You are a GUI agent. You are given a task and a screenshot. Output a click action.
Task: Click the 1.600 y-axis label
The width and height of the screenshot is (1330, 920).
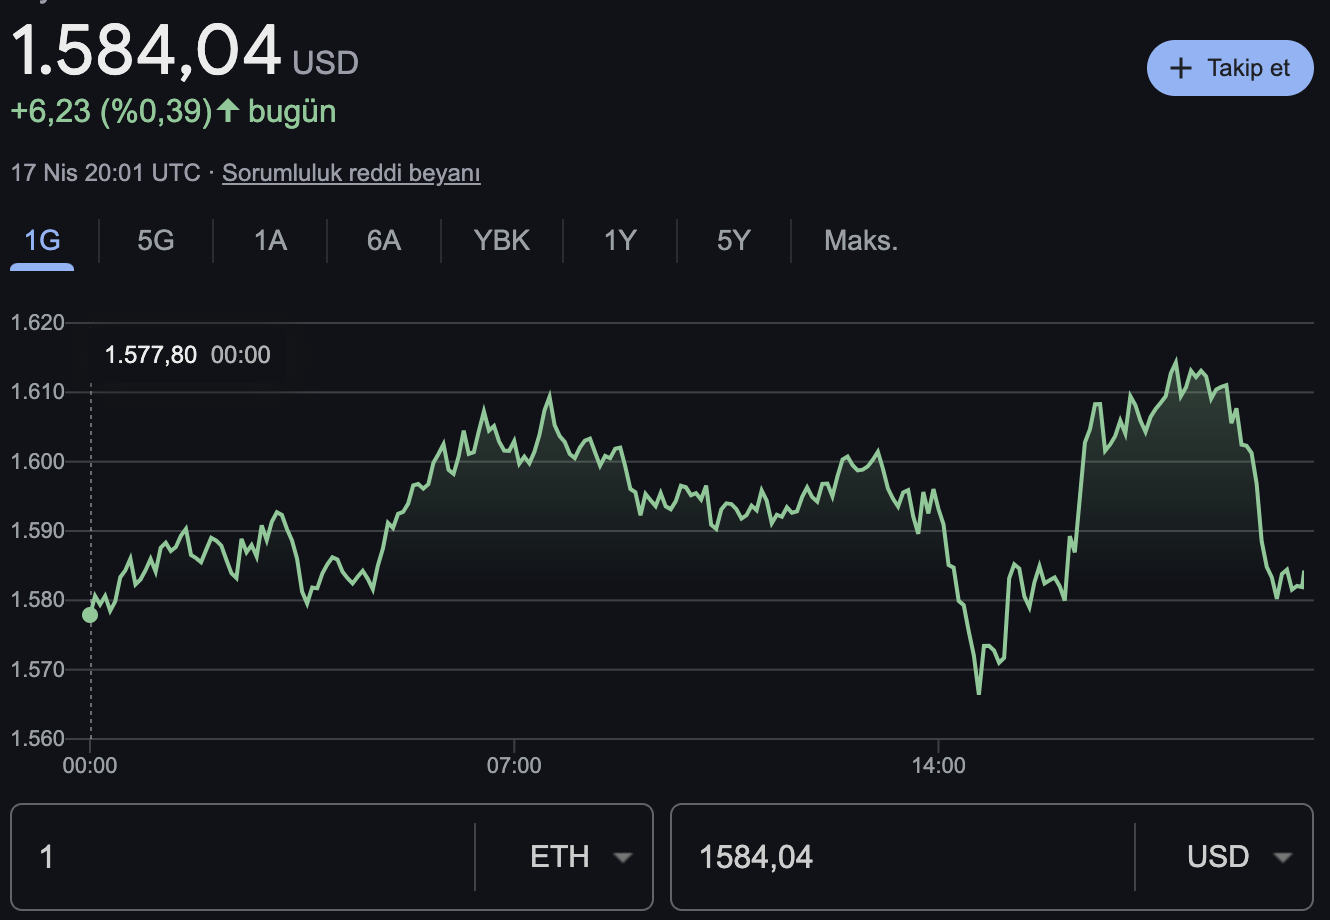coord(37,461)
